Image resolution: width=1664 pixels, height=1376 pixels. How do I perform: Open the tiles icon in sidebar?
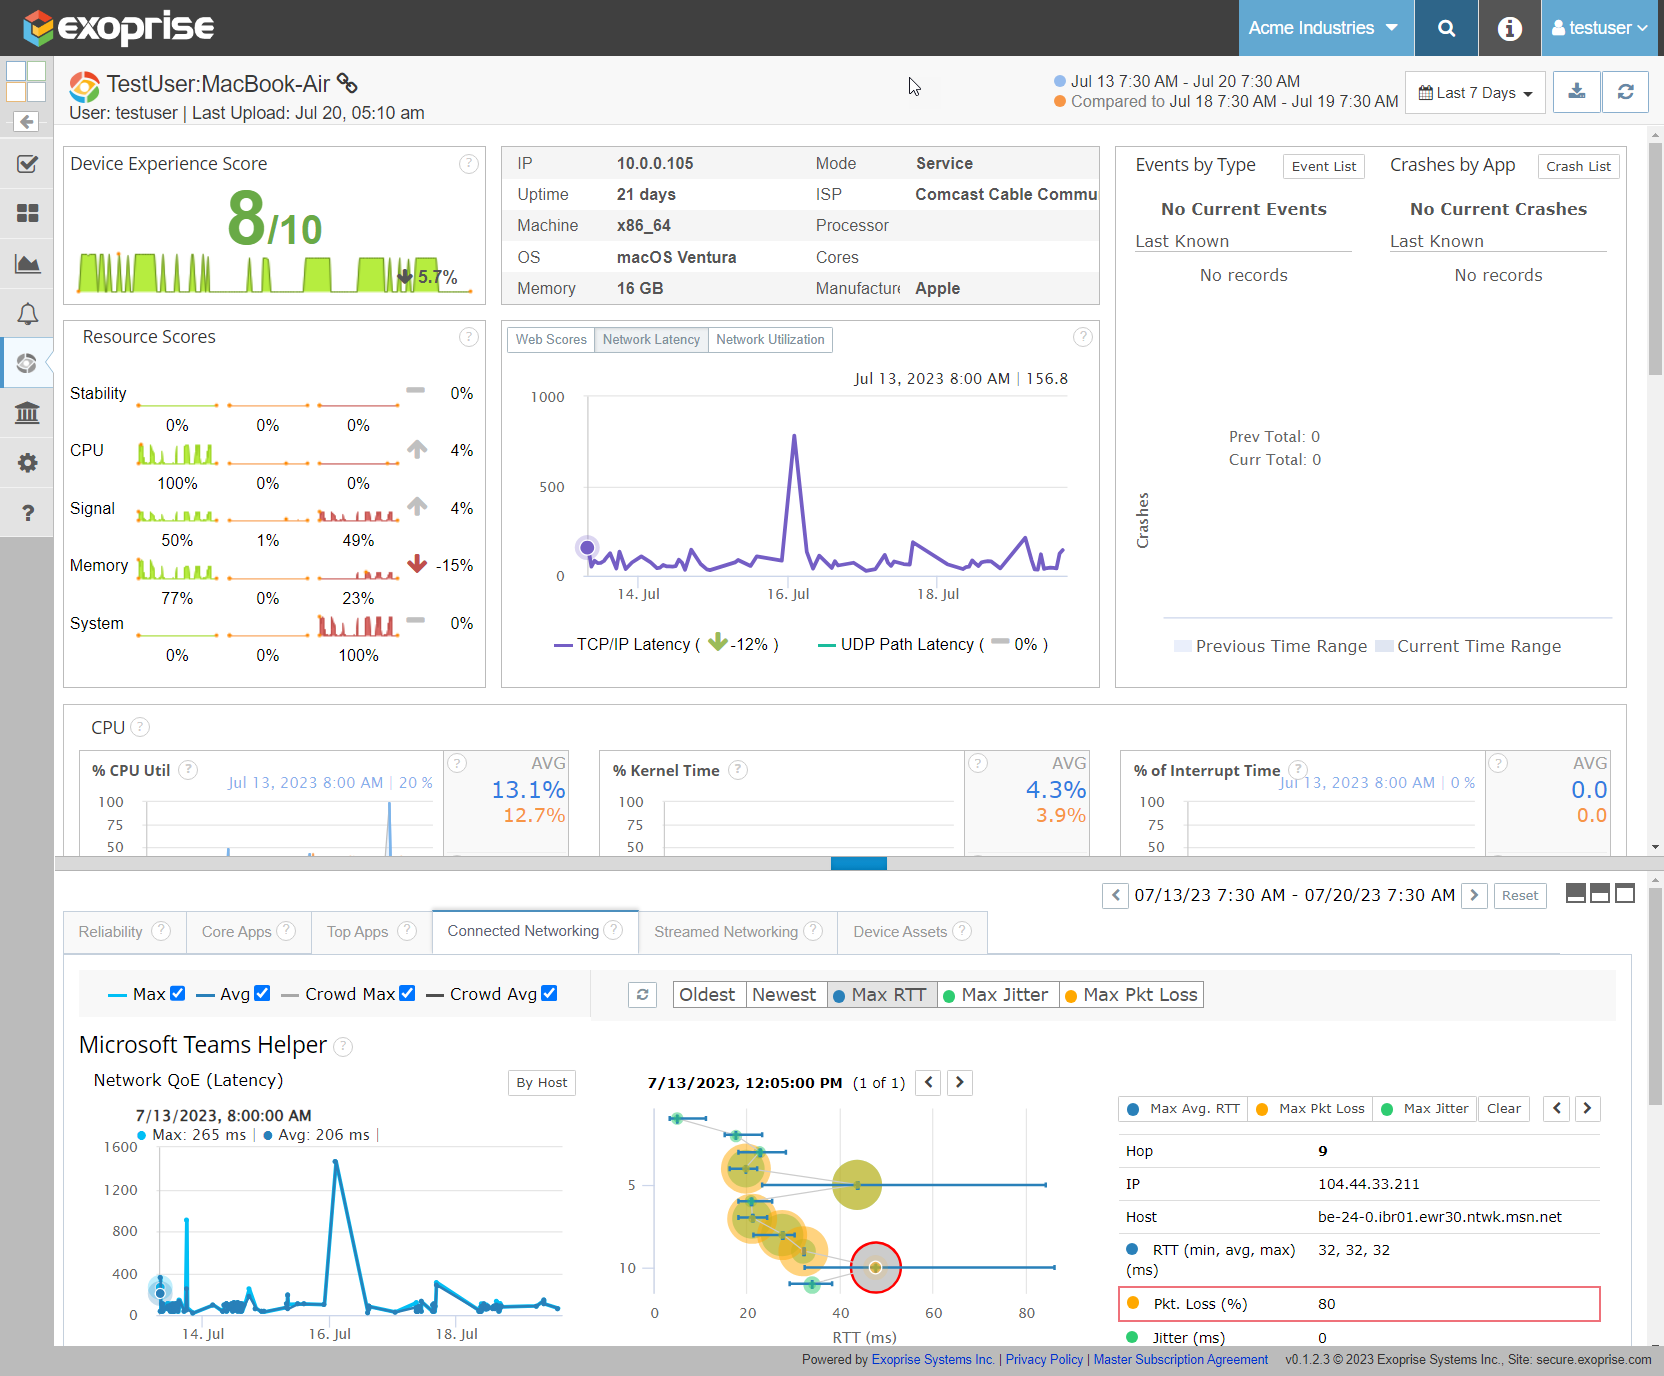click(x=27, y=214)
